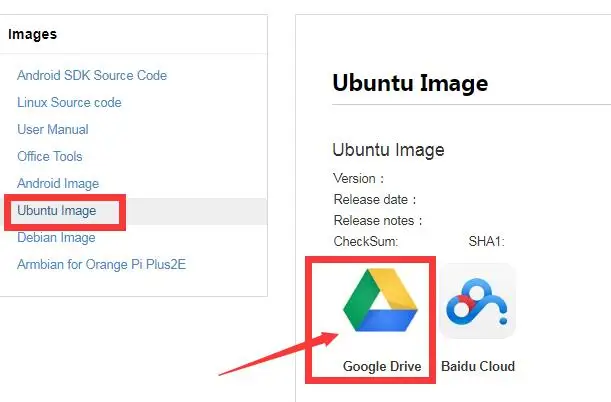
Task: Click the CheckSum label
Action: (x=366, y=242)
